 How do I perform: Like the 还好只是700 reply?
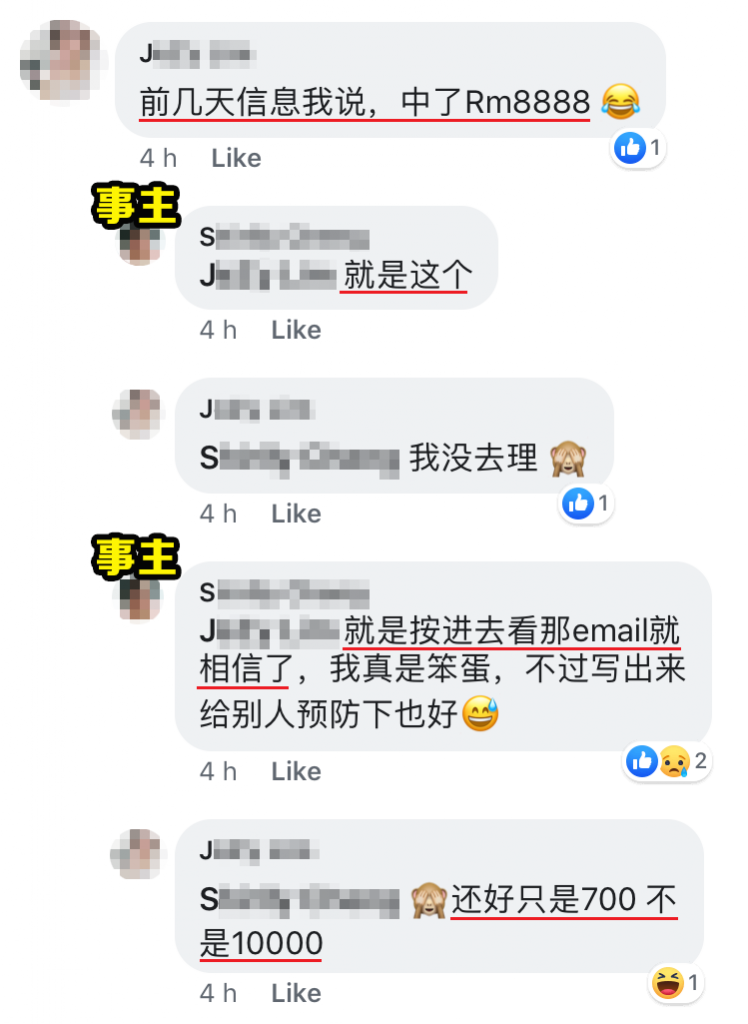click(296, 993)
